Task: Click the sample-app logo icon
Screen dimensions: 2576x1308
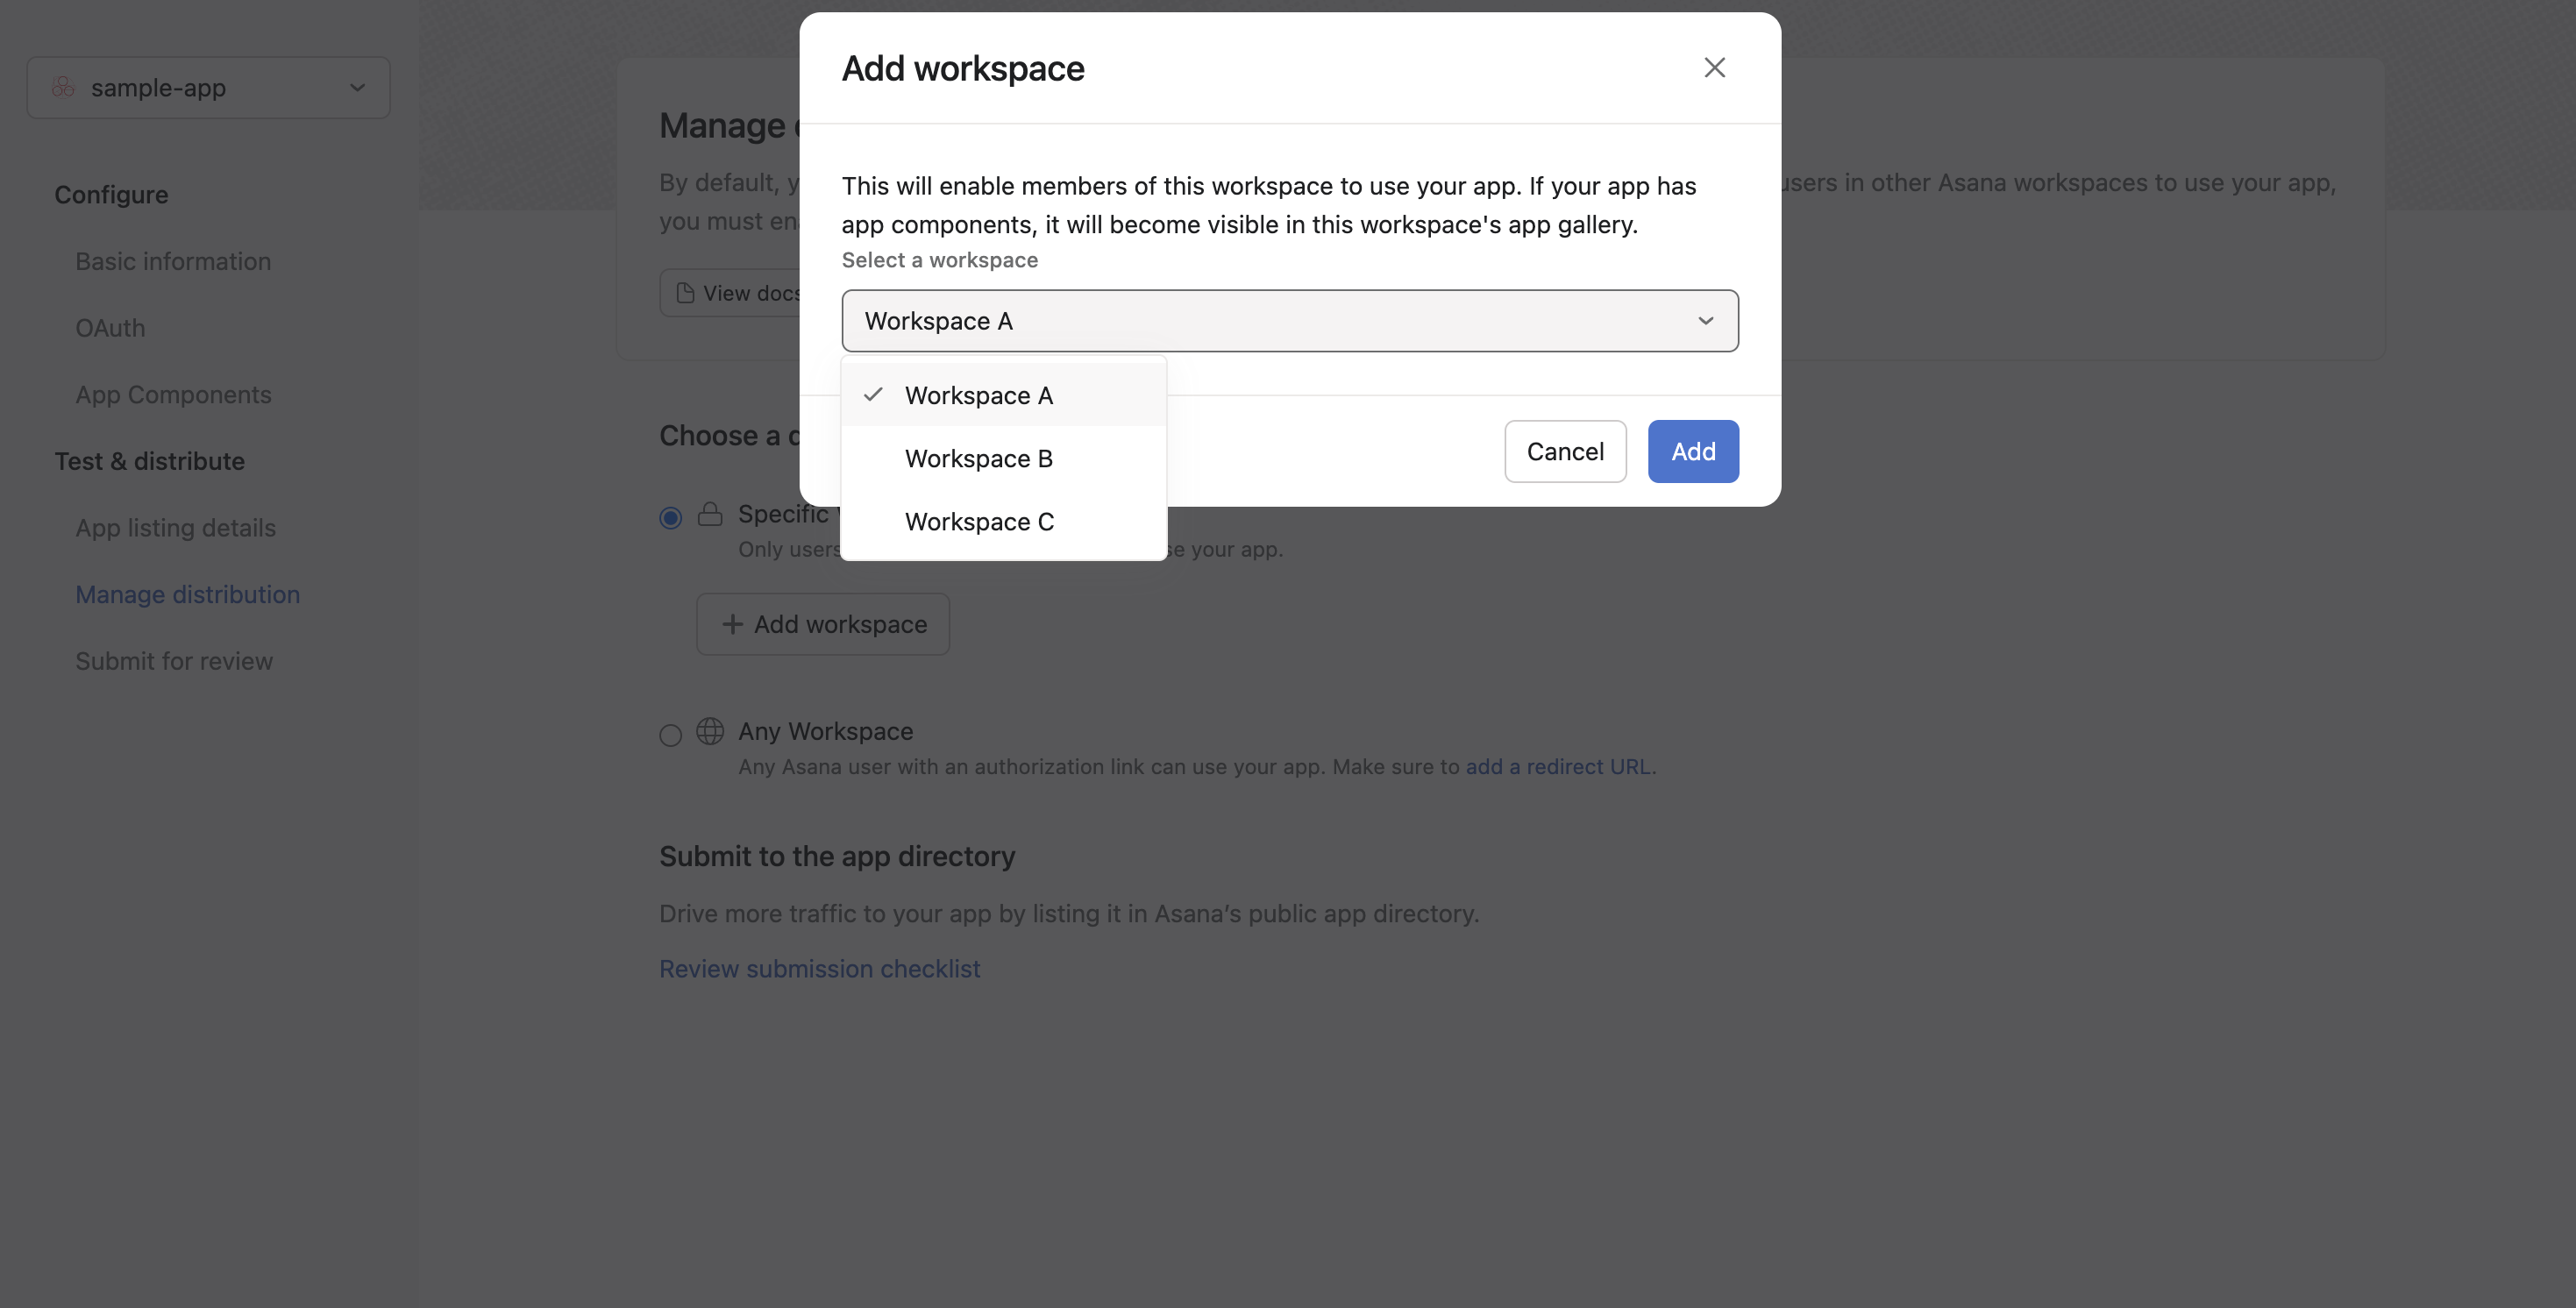Action: click(63, 88)
